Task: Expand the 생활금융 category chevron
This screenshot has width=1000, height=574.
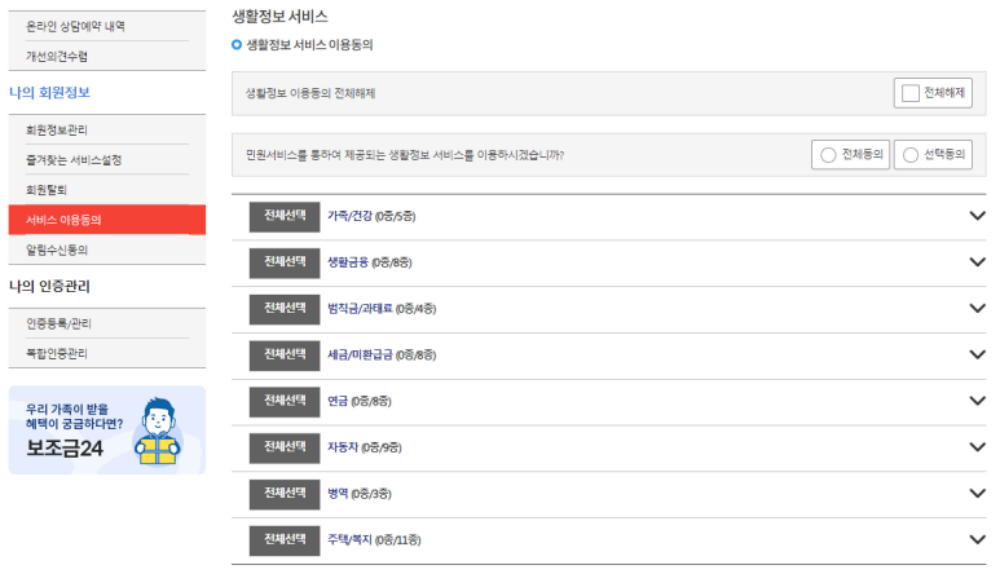Action: click(977, 262)
